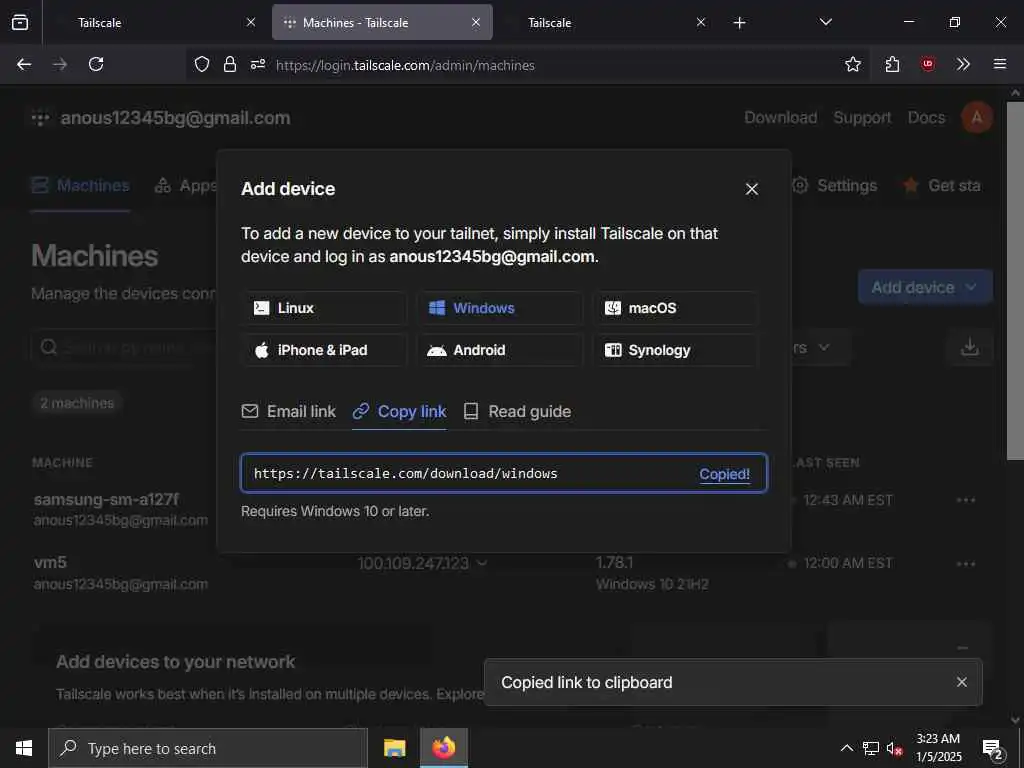The image size is (1024, 768).
Task: Click the machine search field
Action: coord(124,347)
